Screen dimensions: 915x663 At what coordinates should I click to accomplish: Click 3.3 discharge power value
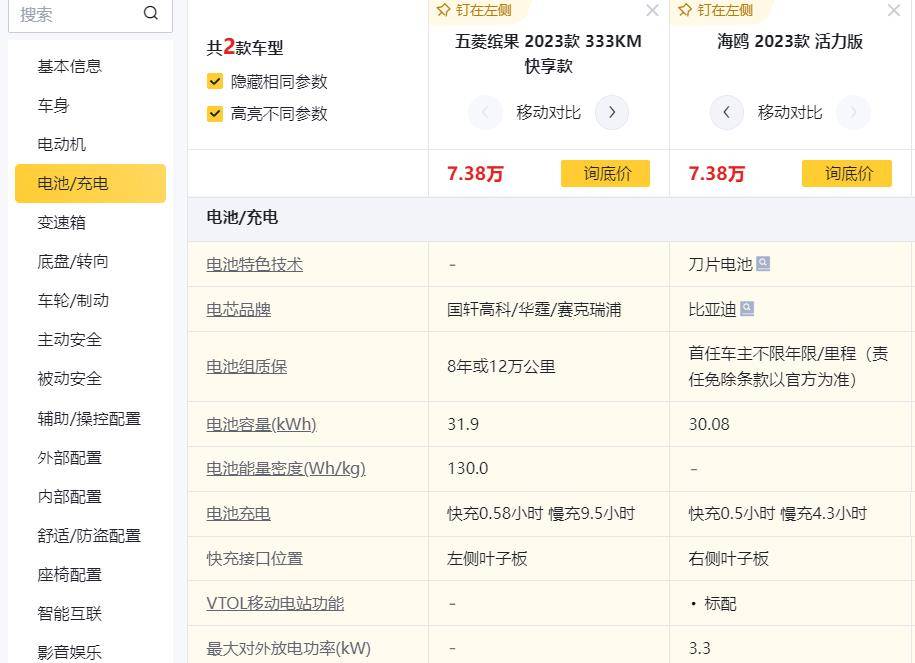point(700,648)
